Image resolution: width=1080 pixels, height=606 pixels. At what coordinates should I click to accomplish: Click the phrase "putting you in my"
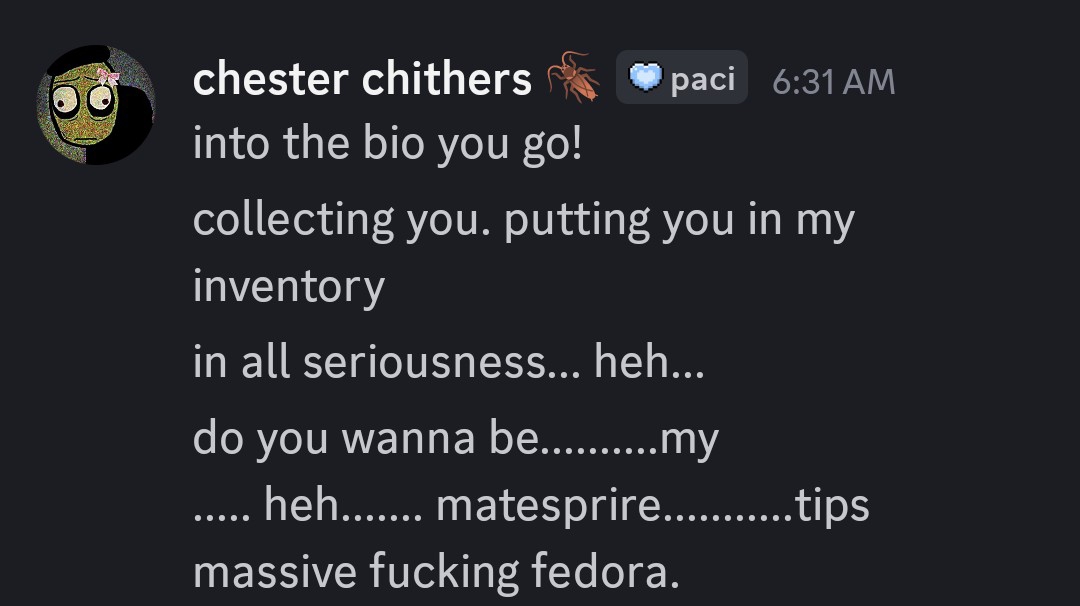(679, 220)
